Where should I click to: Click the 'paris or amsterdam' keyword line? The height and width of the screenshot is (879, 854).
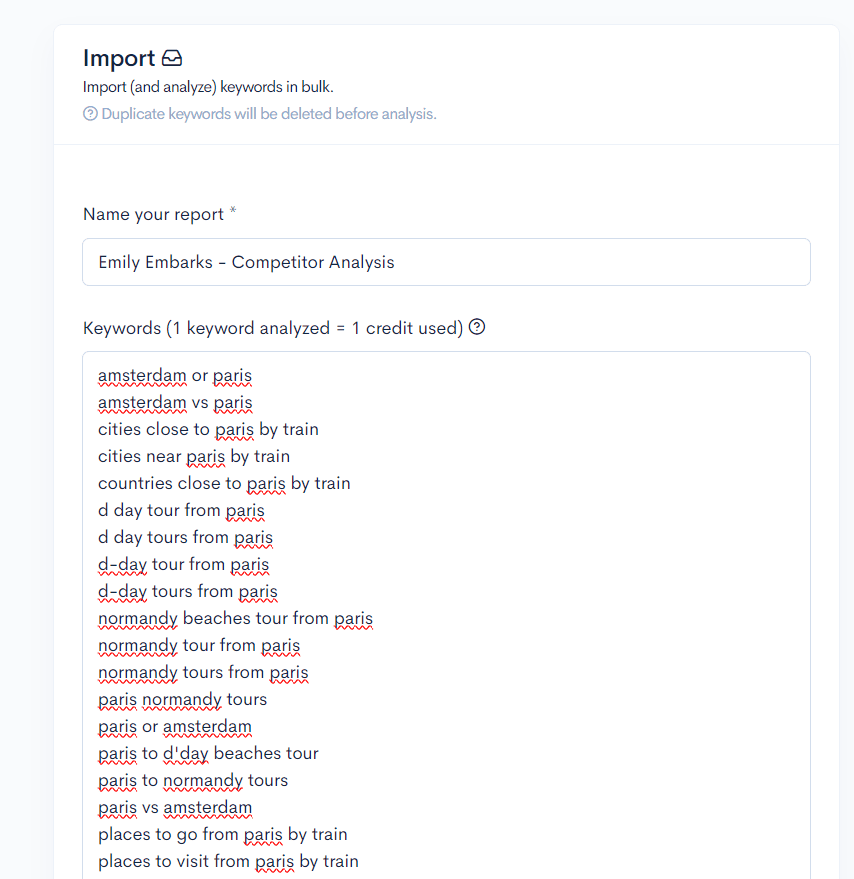175,727
